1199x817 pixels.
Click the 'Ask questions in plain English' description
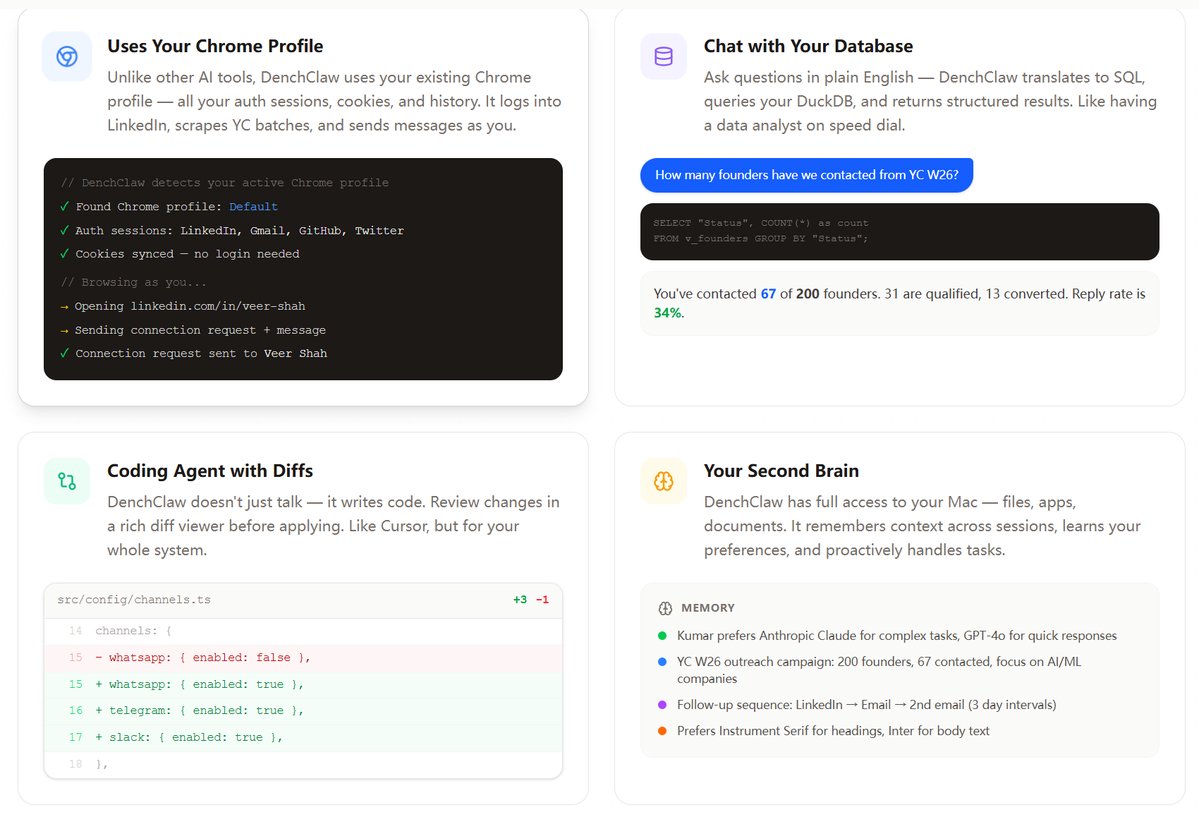[x=930, y=101]
